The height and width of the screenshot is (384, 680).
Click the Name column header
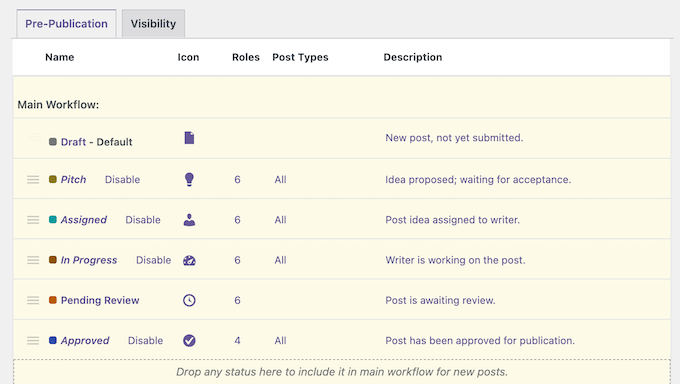pos(60,57)
